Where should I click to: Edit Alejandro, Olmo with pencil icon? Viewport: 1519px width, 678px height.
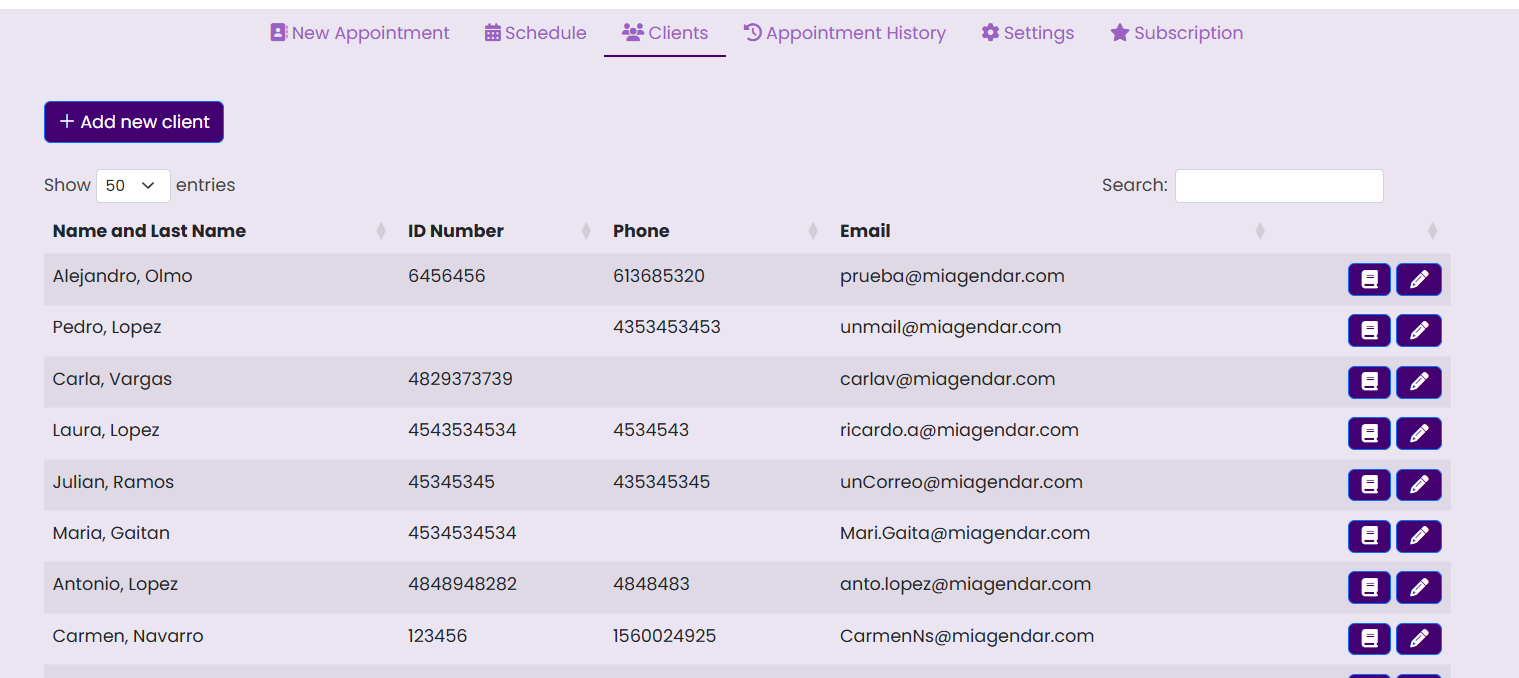(1419, 280)
